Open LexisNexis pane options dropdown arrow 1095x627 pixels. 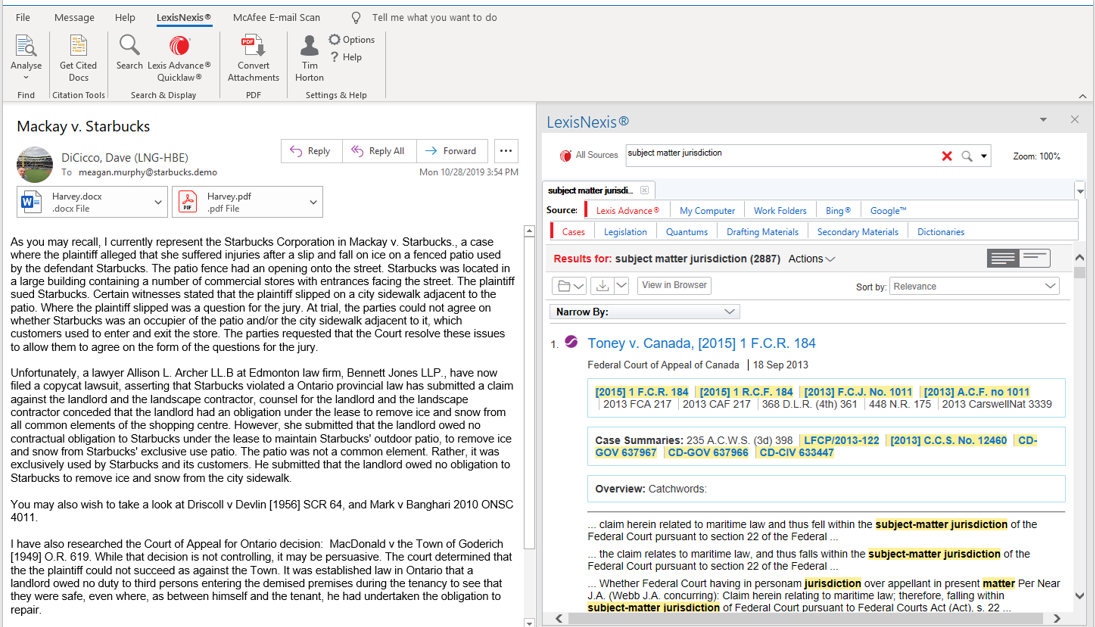tap(1043, 119)
